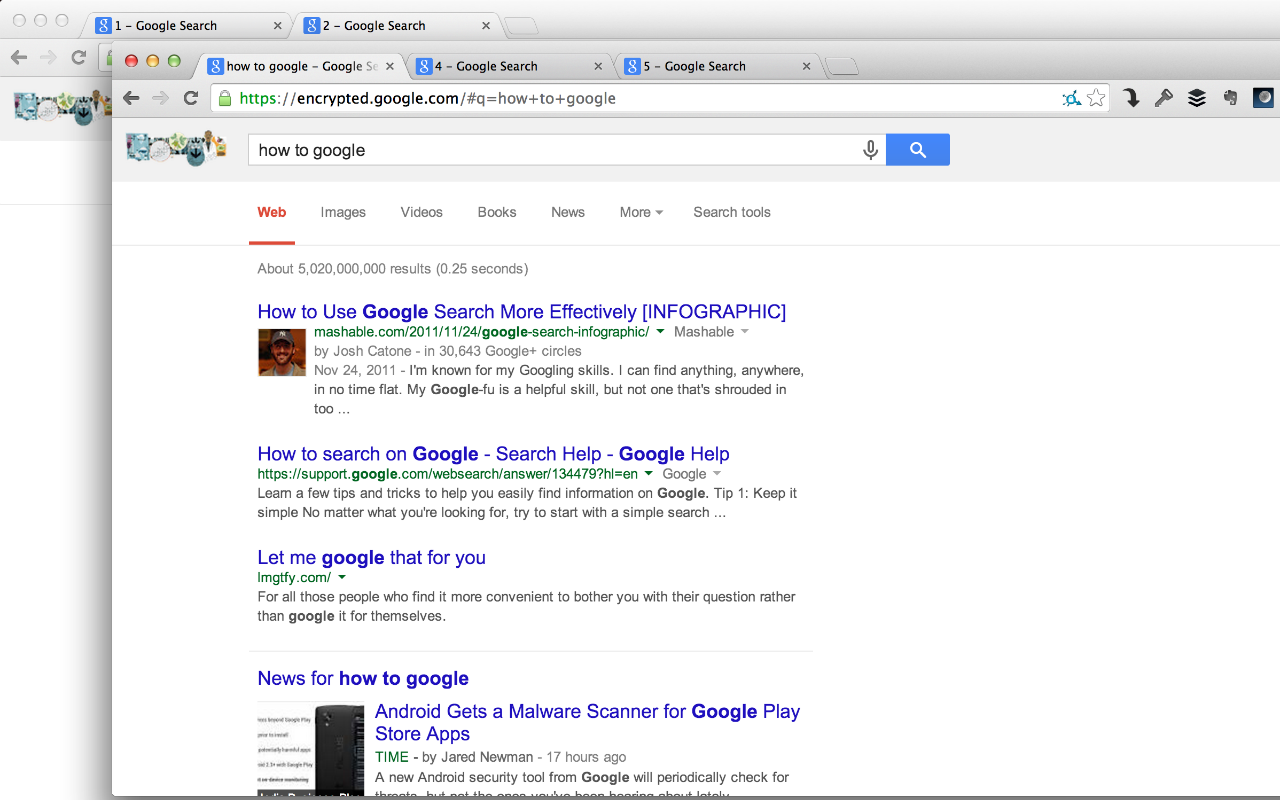The width and height of the screenshot is (1280, 800).
Task: Reload the background window page
Action: point(78,57)
